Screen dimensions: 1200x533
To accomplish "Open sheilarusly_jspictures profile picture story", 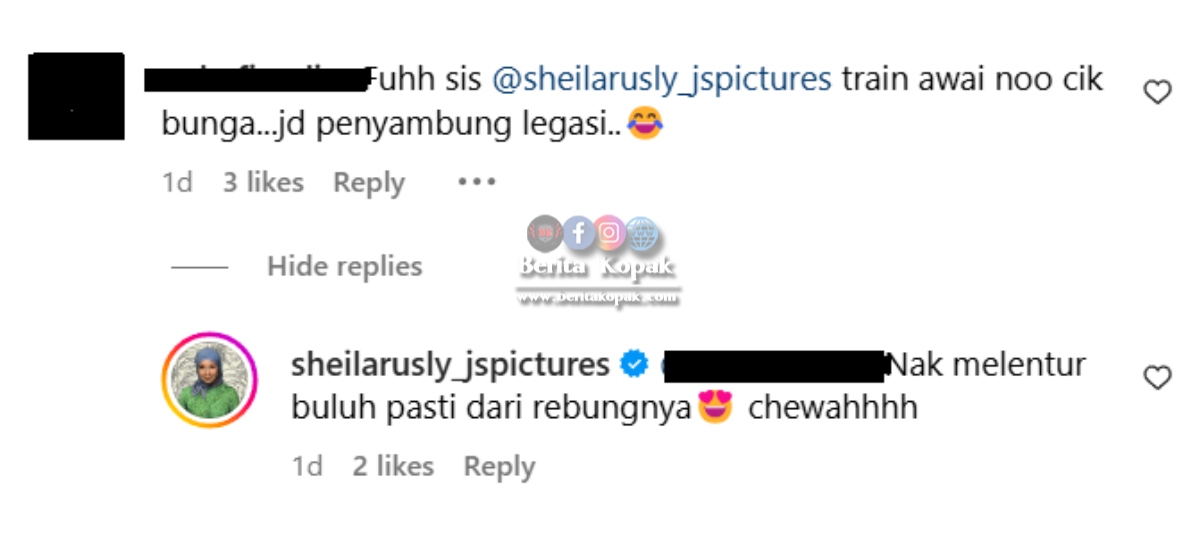I will pyautogui.click(x=209, y=380).
